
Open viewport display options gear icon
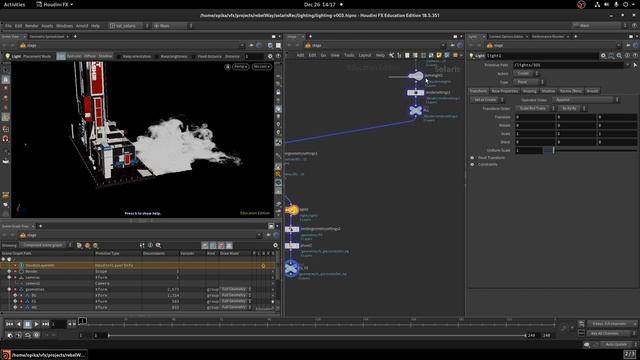pos(270,56)
